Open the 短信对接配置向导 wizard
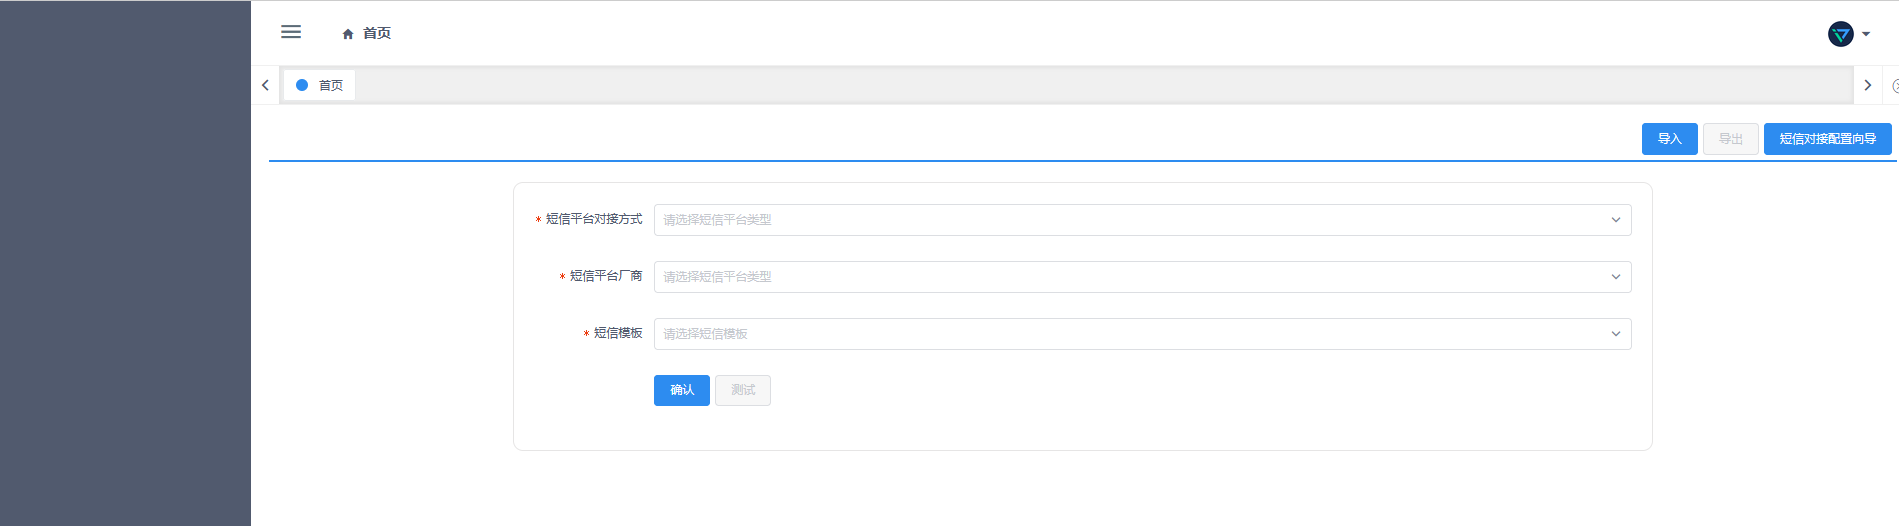 tap(1827, 139)
